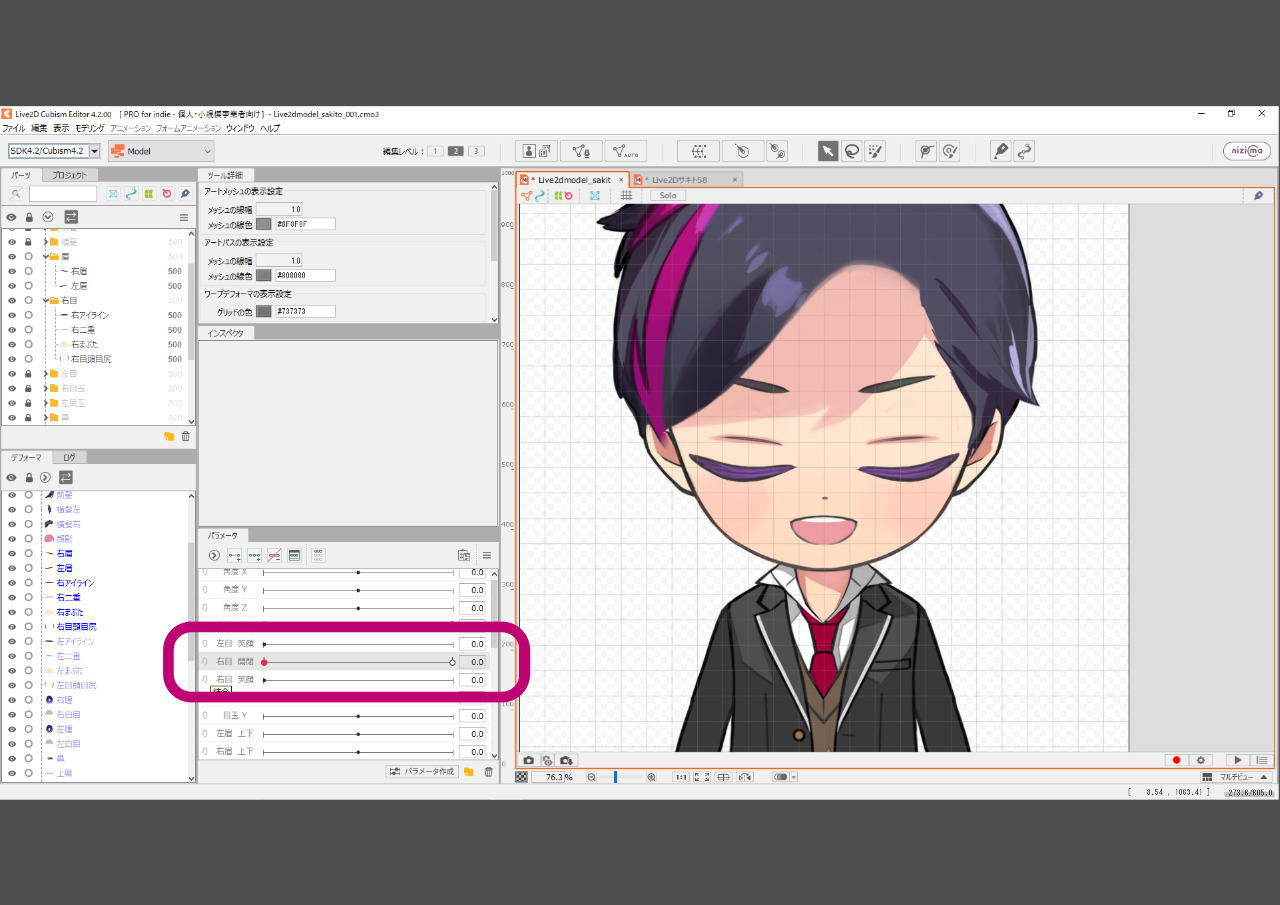Screen dimensions: 1280x905
Task: Click the create rotation deformer icon
Action: (742, 151)
